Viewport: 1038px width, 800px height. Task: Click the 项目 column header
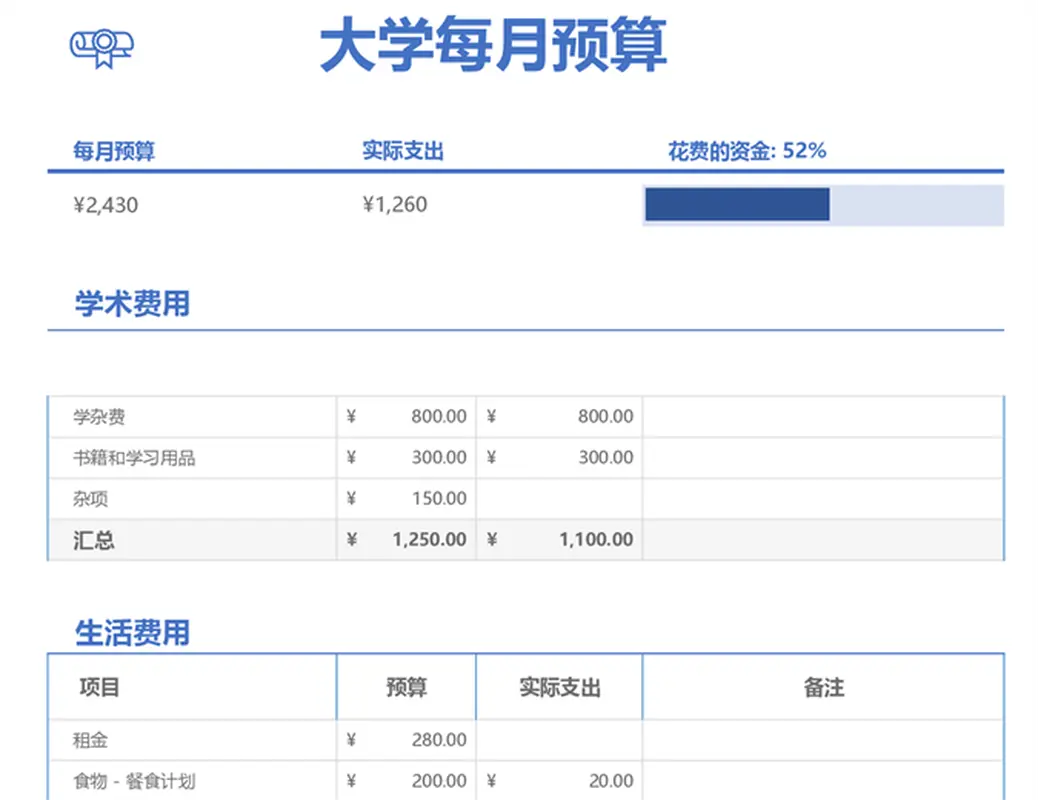tap(100, 687)
